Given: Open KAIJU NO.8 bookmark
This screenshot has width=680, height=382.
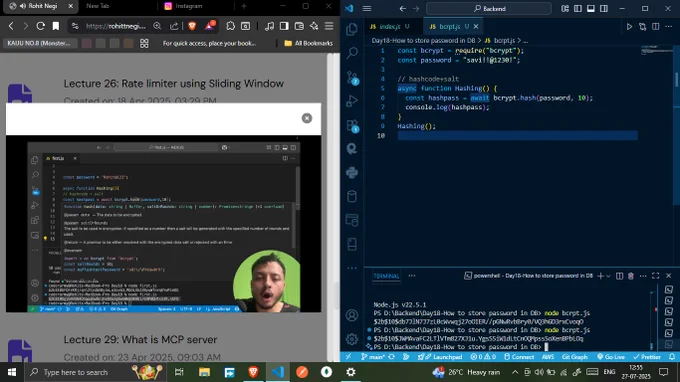Looking at the screenshot, I should point(39,43).
